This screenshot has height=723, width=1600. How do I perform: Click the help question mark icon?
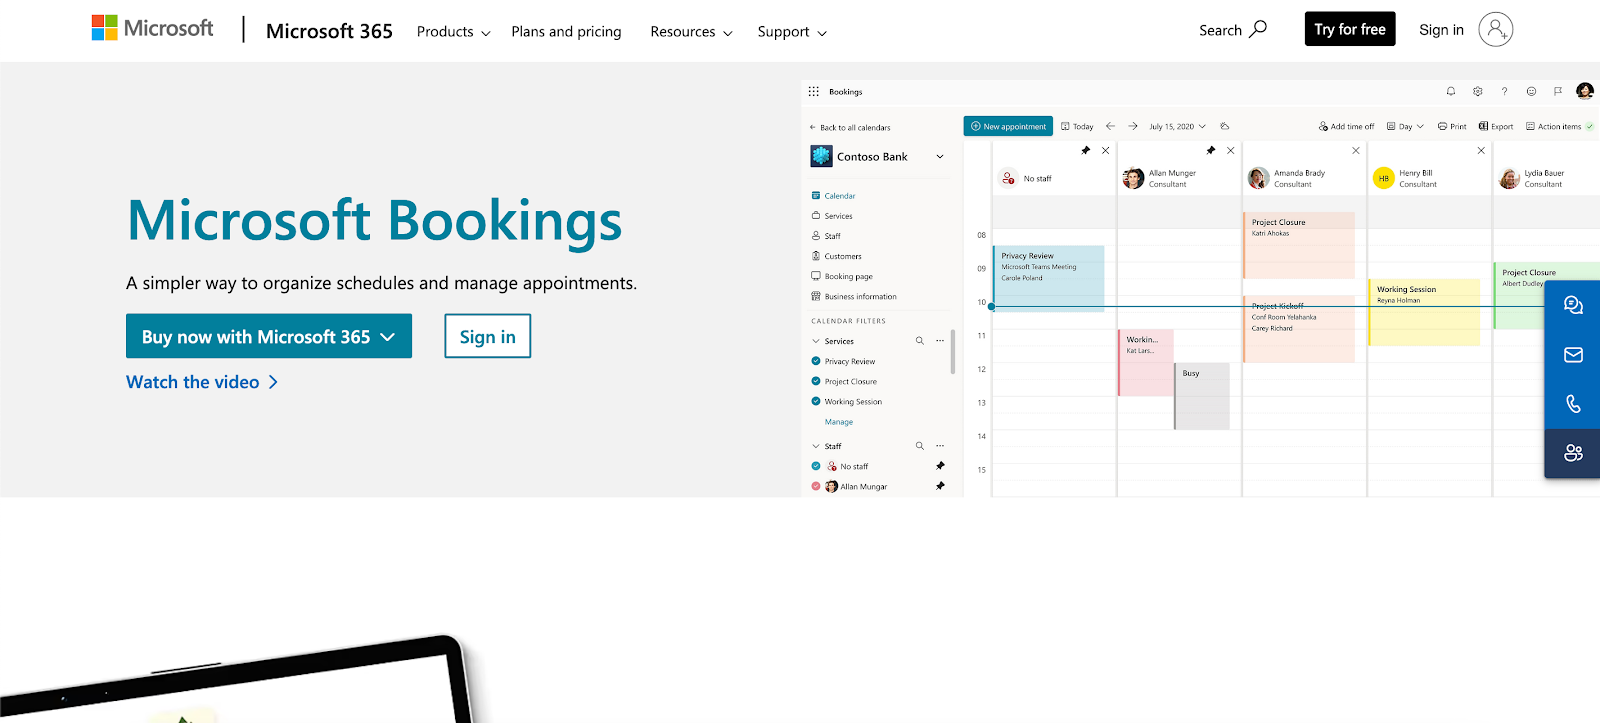(x=1504, y=91)
